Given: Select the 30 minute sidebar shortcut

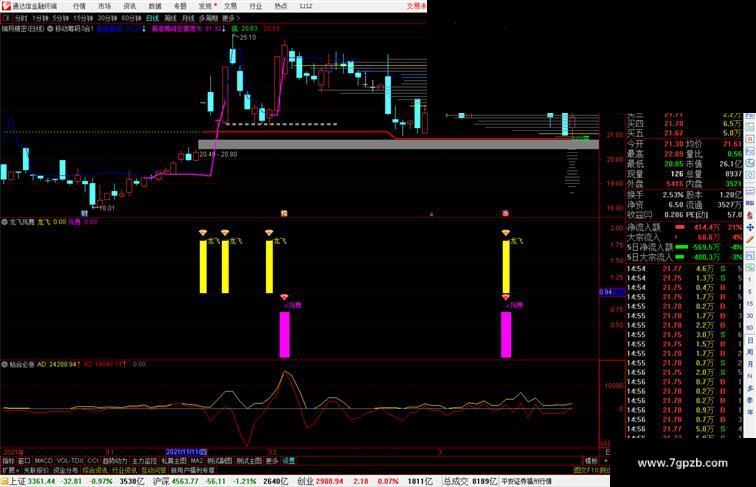Looking at the screenshot, I should click(750, 316).
